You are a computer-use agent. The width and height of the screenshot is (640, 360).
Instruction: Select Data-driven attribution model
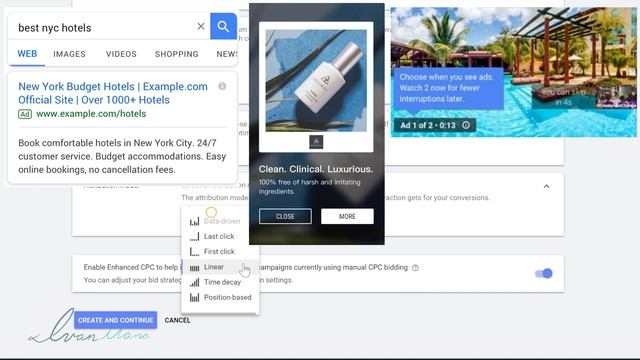pos(220,221)
